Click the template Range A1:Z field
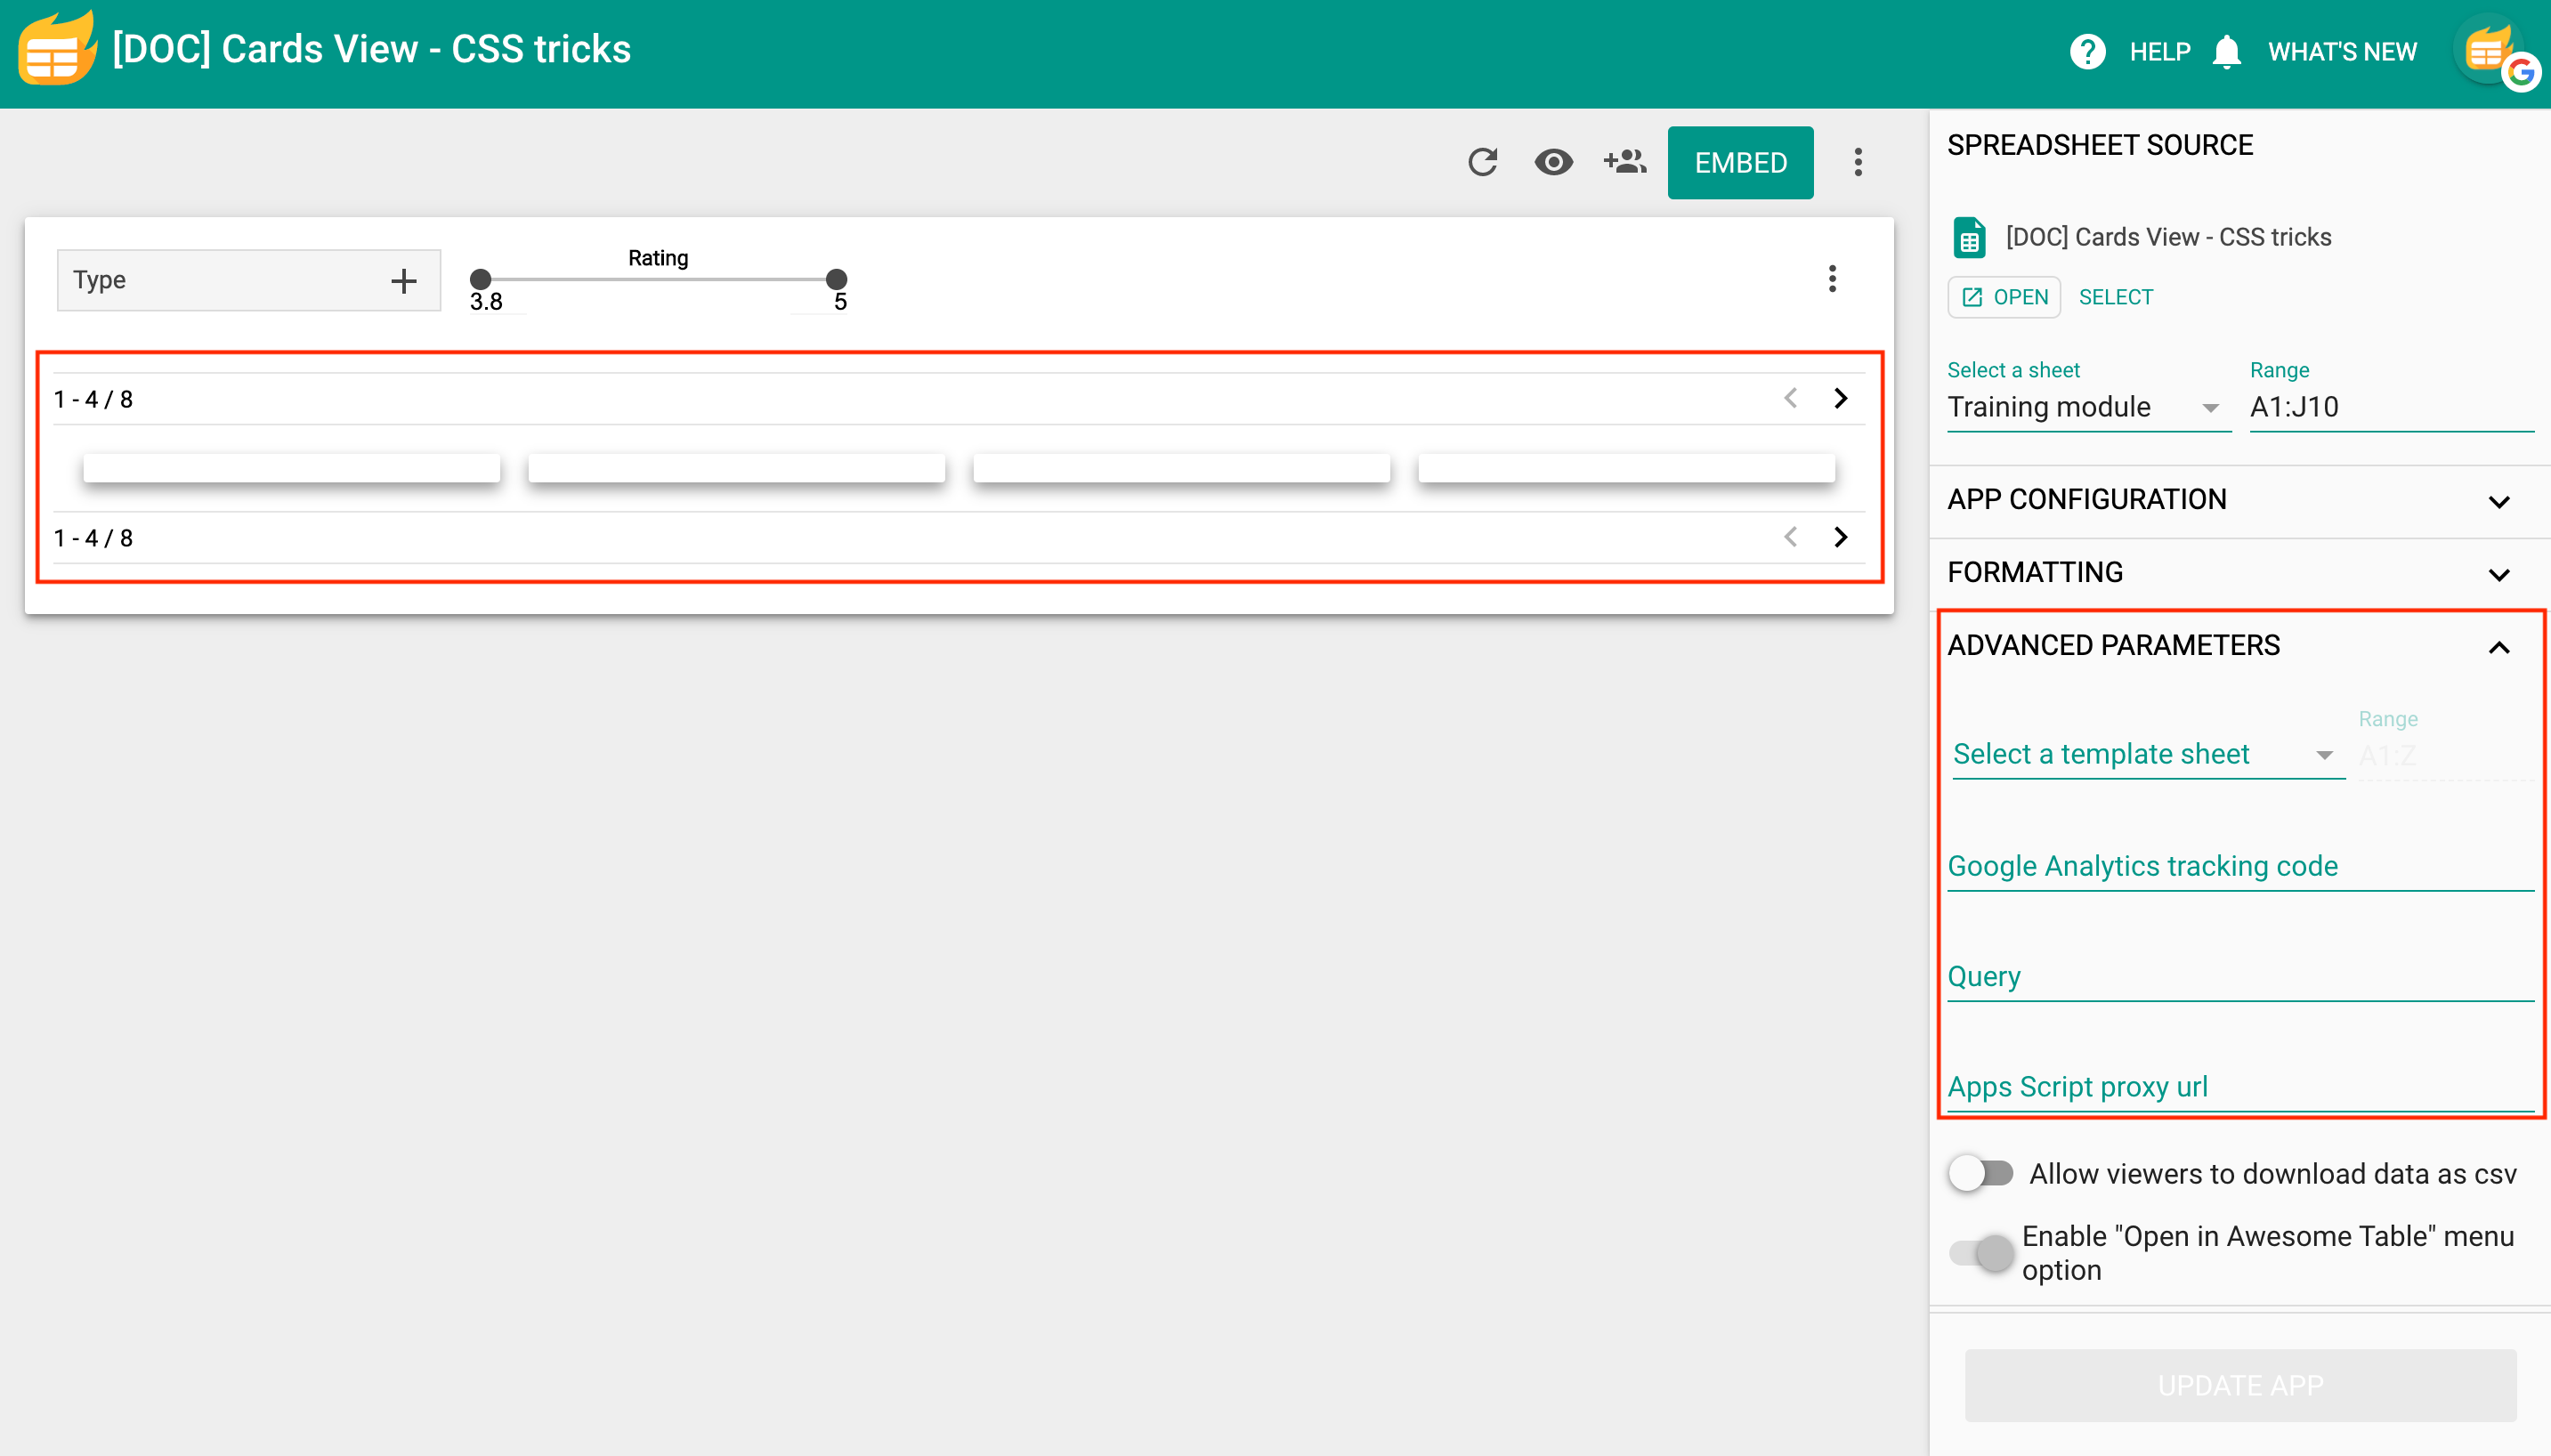This screenshot has height=1456, width=2551. point(2446,755)
